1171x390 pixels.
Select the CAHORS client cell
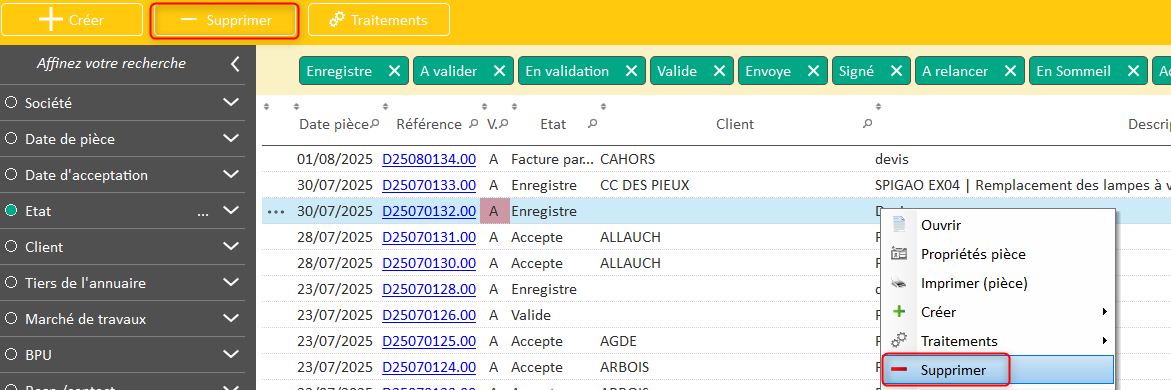[627, 159]
